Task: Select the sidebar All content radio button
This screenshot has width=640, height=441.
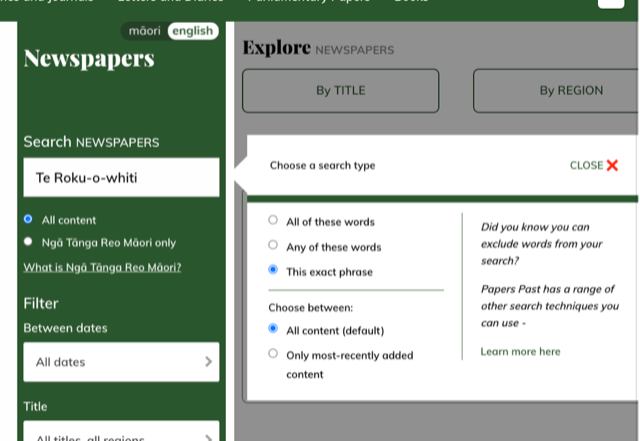Action: click(28, 219)
